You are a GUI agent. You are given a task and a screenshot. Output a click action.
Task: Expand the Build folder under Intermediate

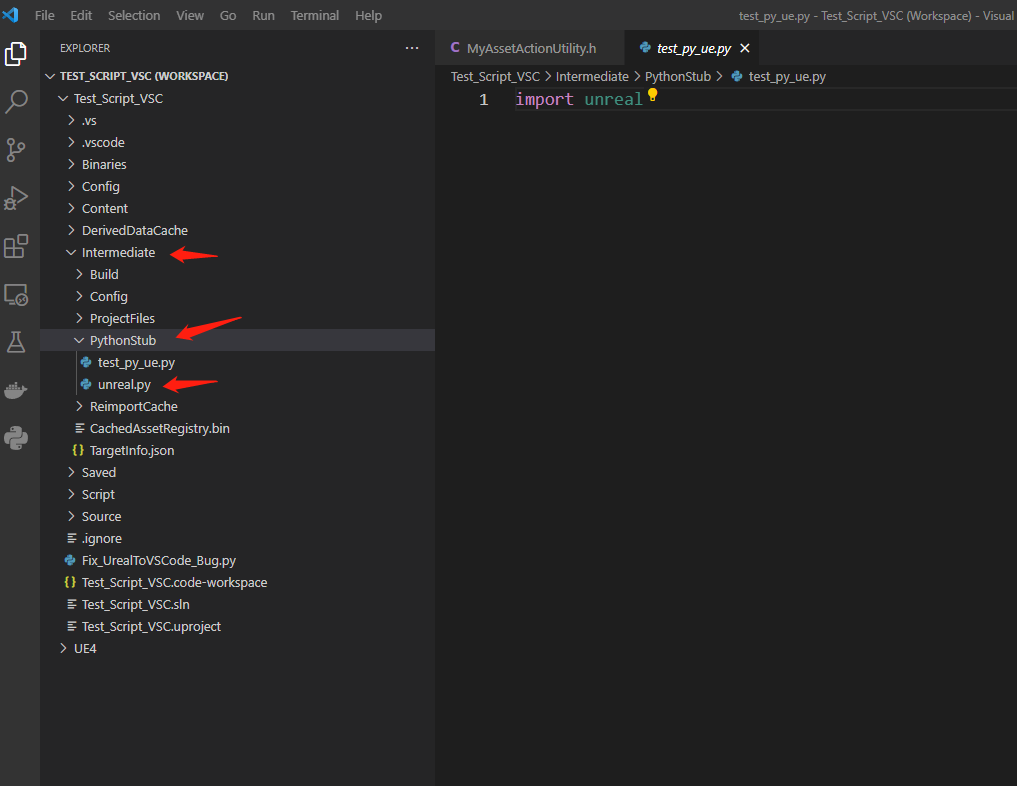(79, 274)
